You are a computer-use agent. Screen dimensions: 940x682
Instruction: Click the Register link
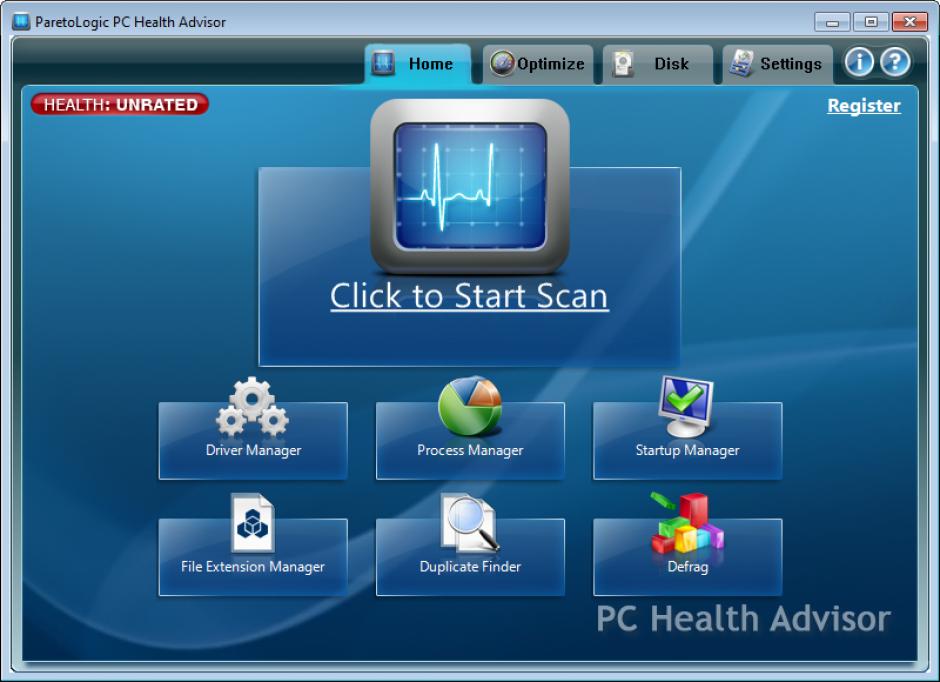(x=863, y=106)
